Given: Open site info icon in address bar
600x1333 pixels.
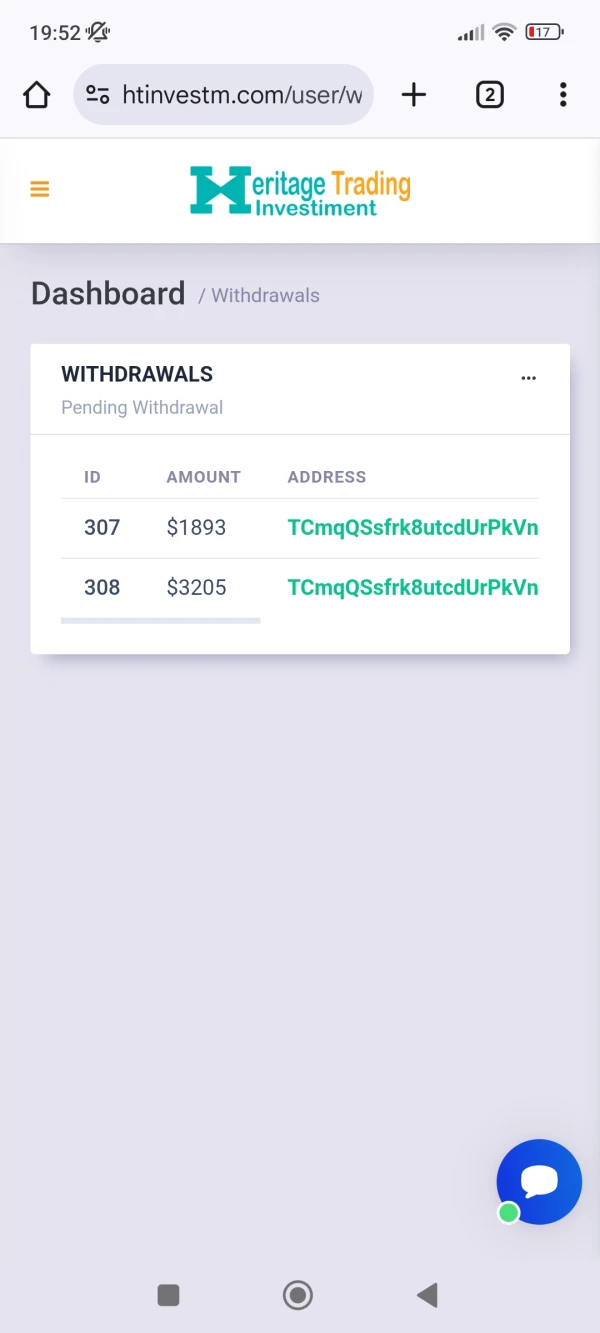Looking at the screenshot, I should click(98, 95).
